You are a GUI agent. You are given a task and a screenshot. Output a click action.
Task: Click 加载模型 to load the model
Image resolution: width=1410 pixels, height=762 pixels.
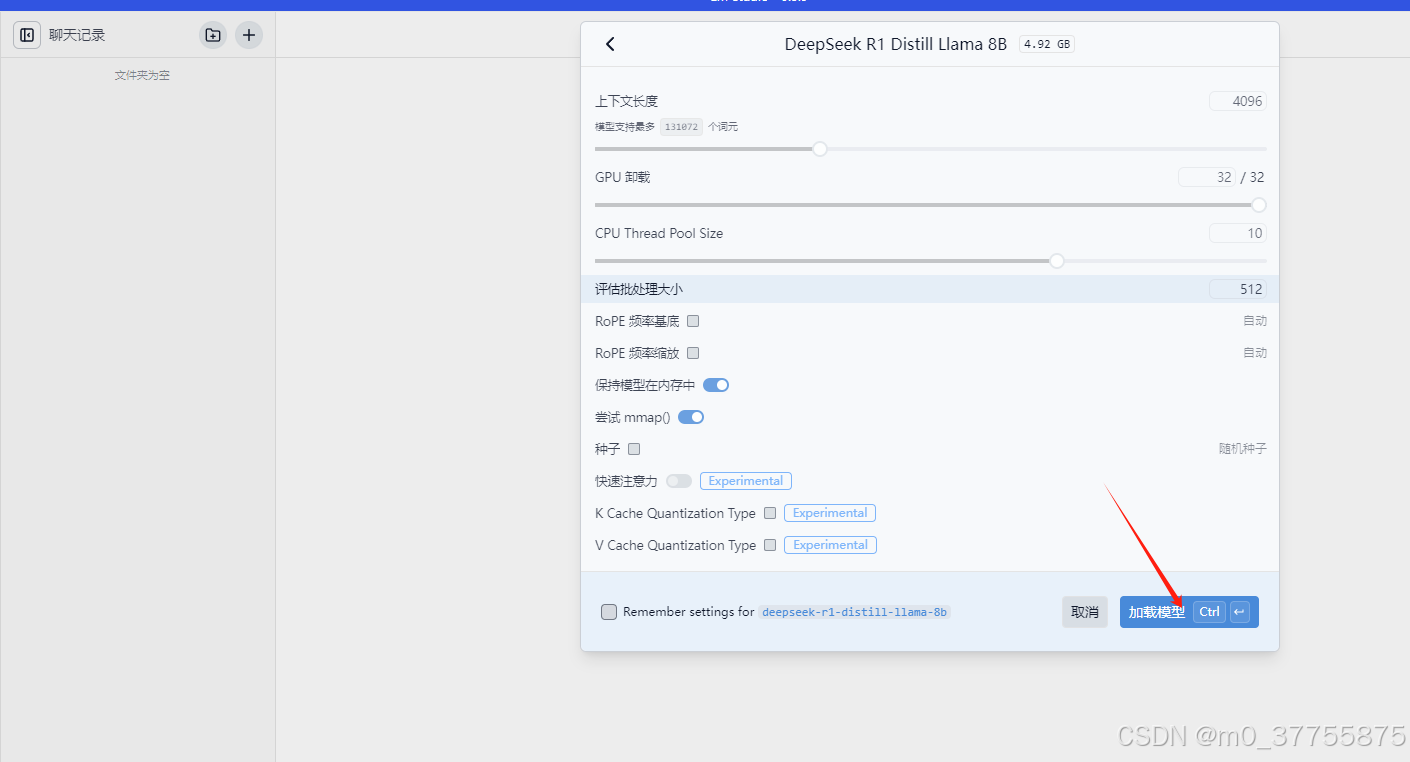[x=1189, y=612]
